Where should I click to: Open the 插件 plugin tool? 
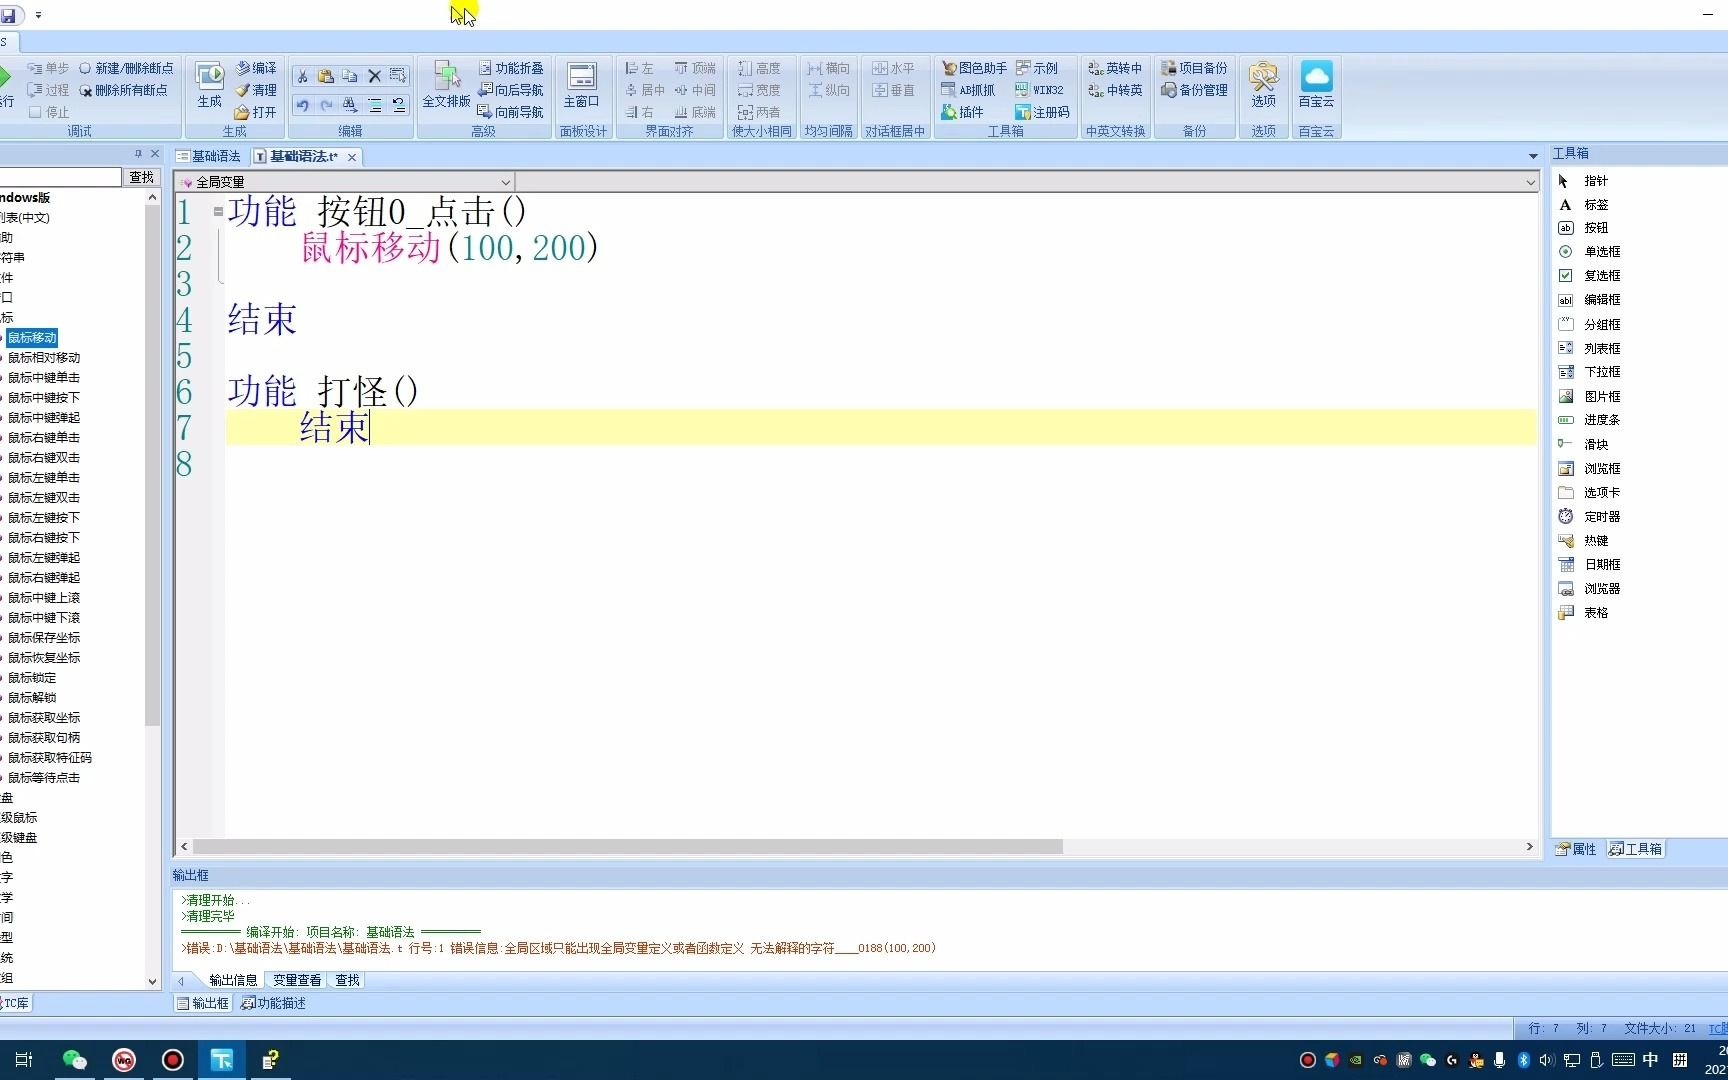click(x=962, y=112)
